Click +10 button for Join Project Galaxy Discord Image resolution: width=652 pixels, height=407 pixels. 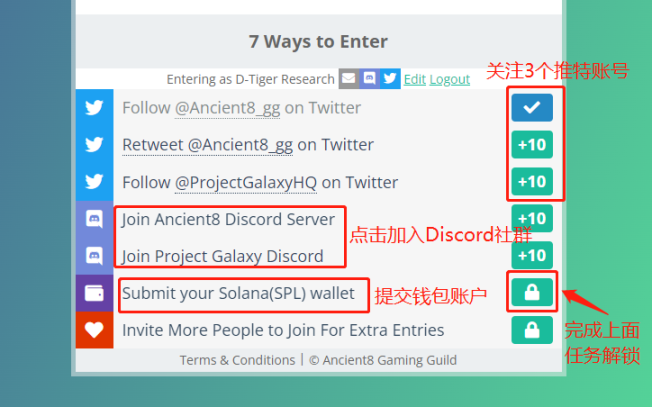pyautogui.click(x=532, y=255)
